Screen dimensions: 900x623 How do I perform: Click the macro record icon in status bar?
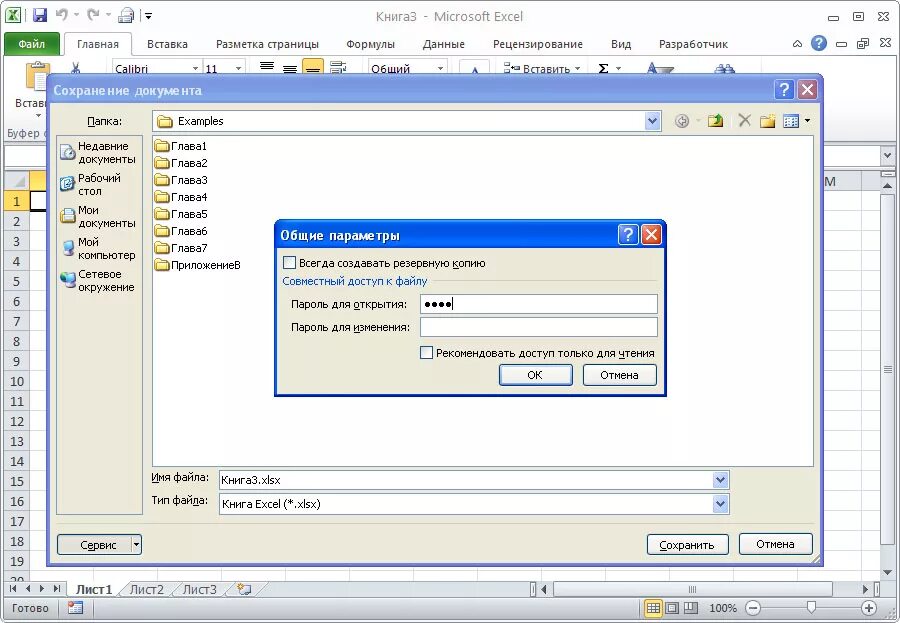[x=75, y=607]
